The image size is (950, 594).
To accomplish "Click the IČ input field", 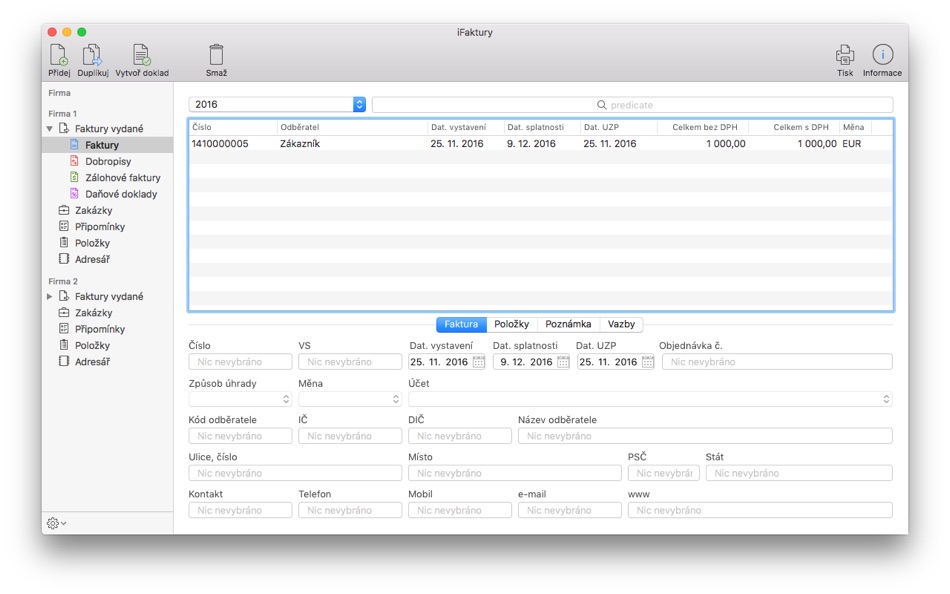I will 350,436.
